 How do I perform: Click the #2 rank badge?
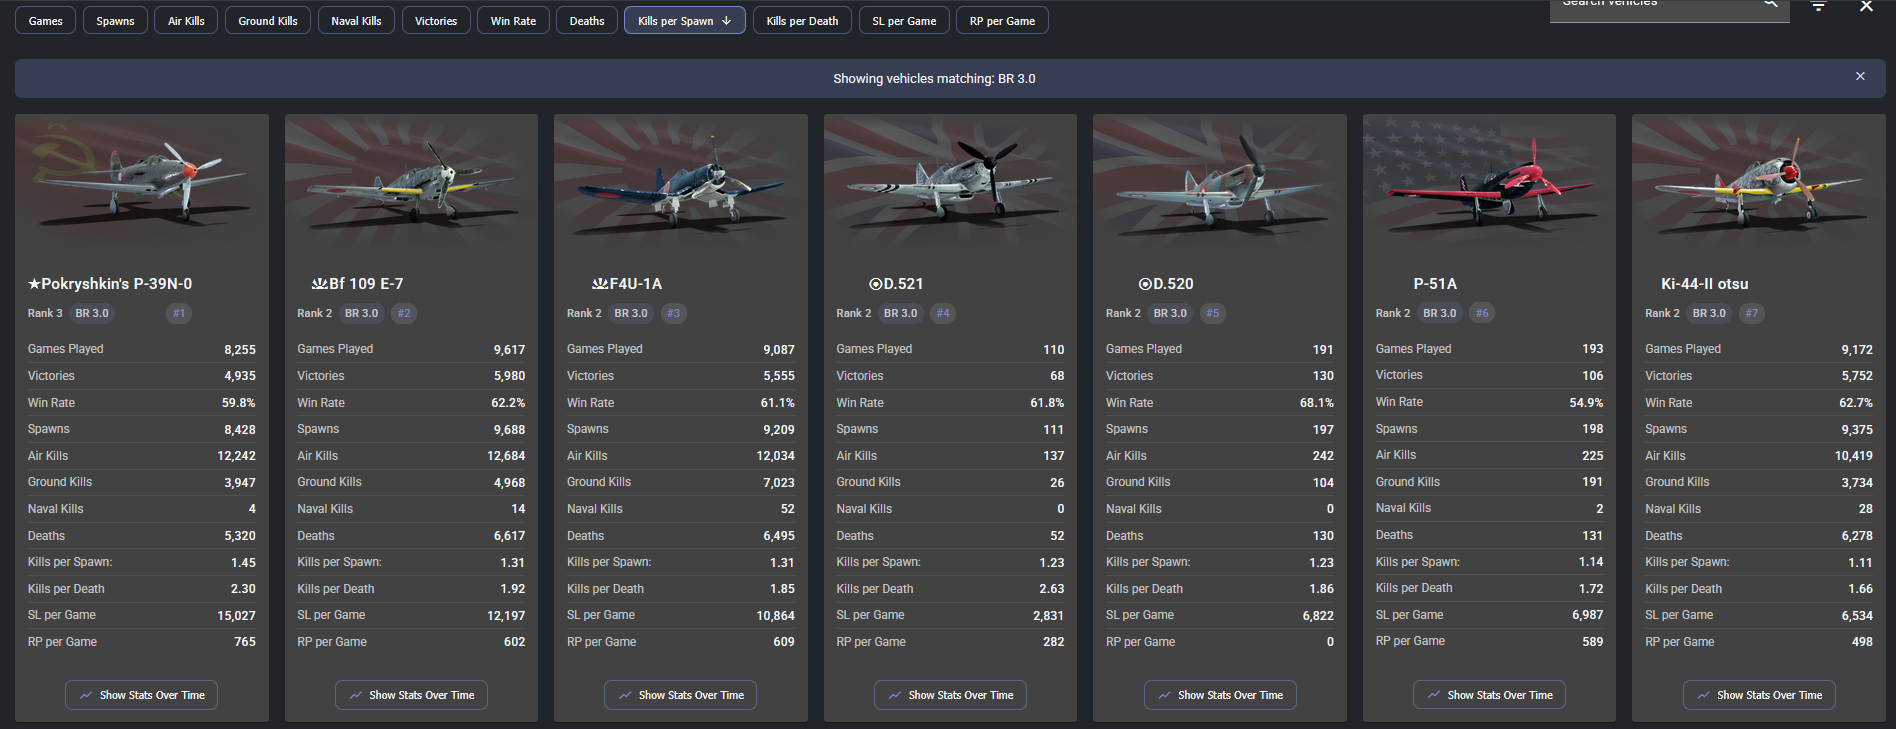tap(404, 313)
